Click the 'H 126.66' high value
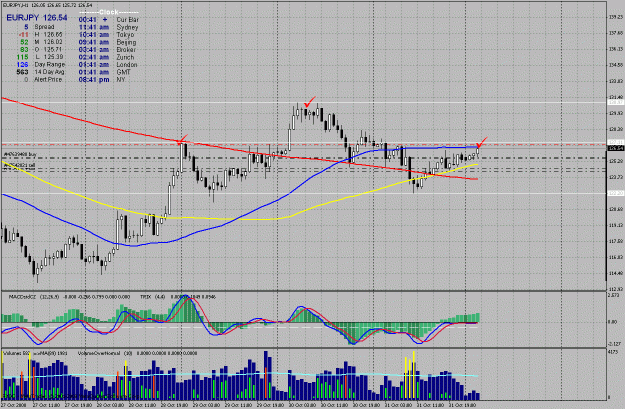Image resolution: width=625 pixels, height=409 pixels. 49,35
